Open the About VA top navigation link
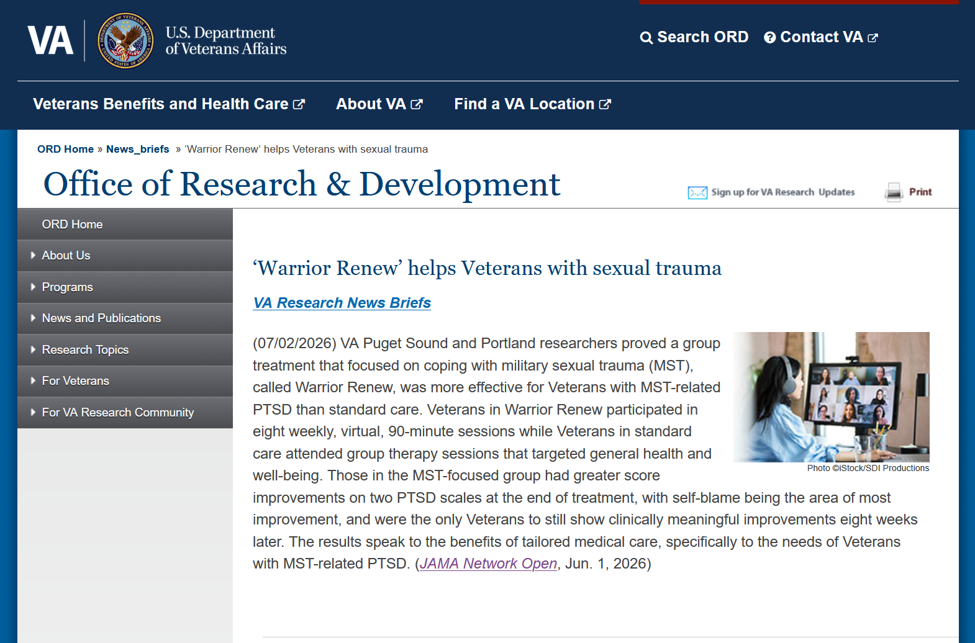This screenshot has width=975, height=643. click(379, 104)
